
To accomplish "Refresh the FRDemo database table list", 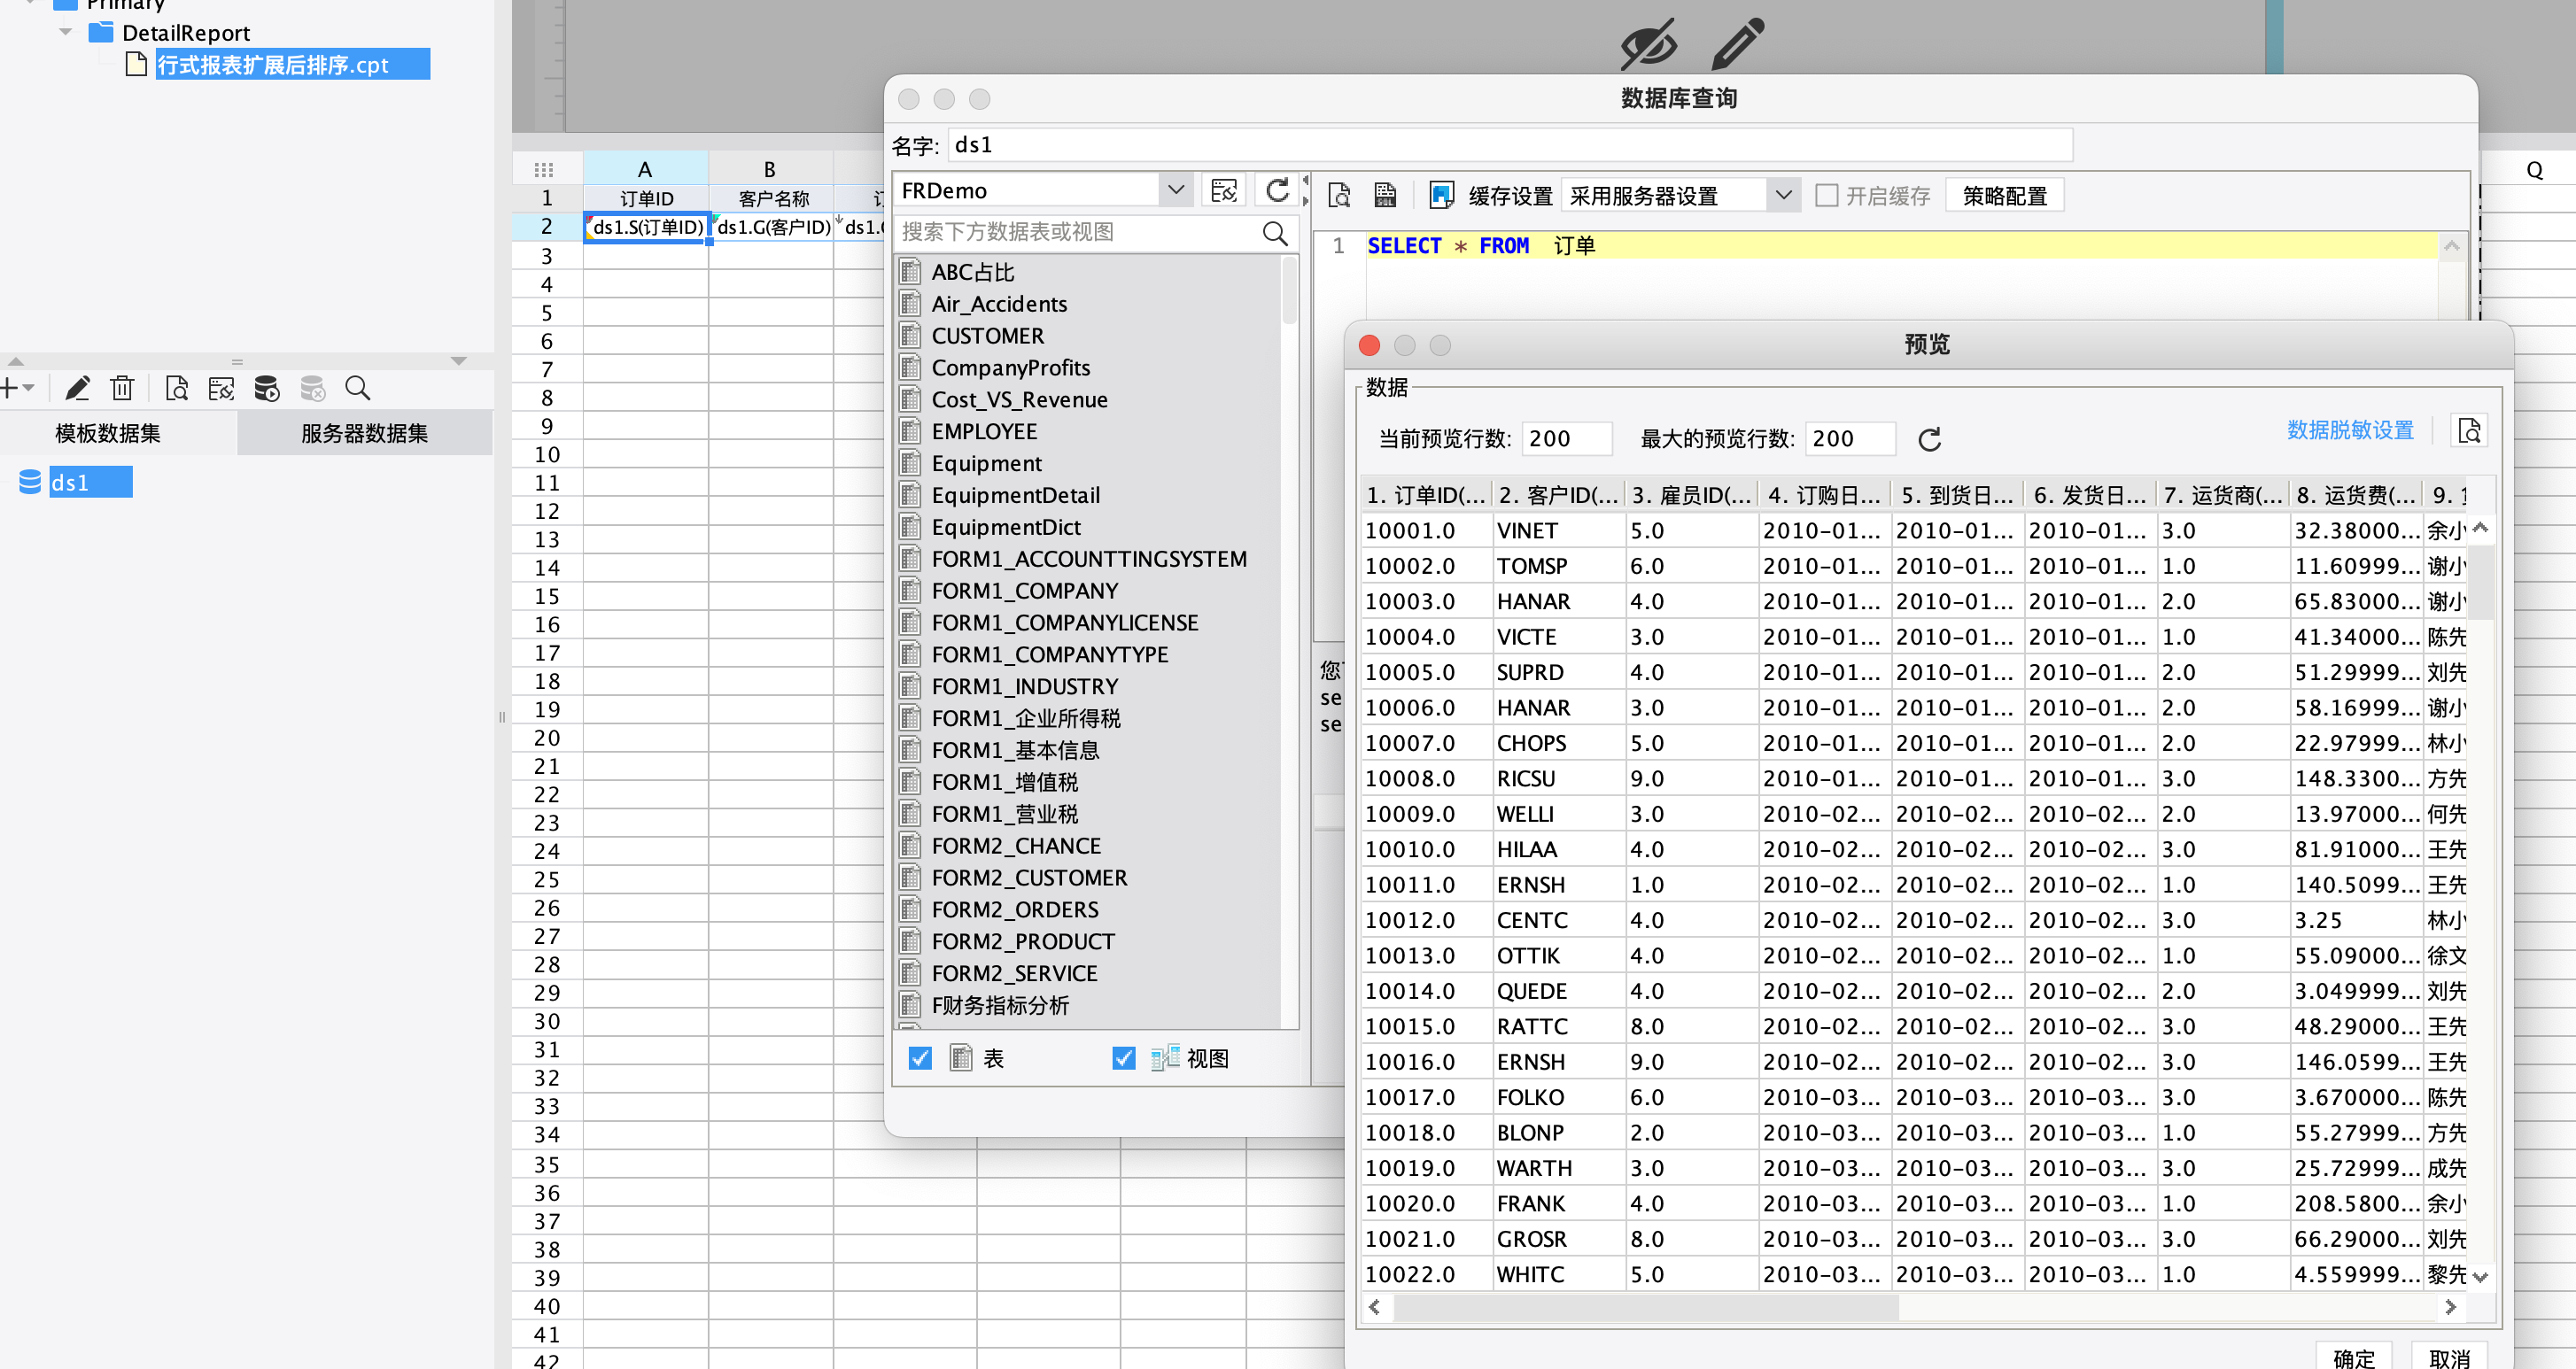I will click(1277, 190).
